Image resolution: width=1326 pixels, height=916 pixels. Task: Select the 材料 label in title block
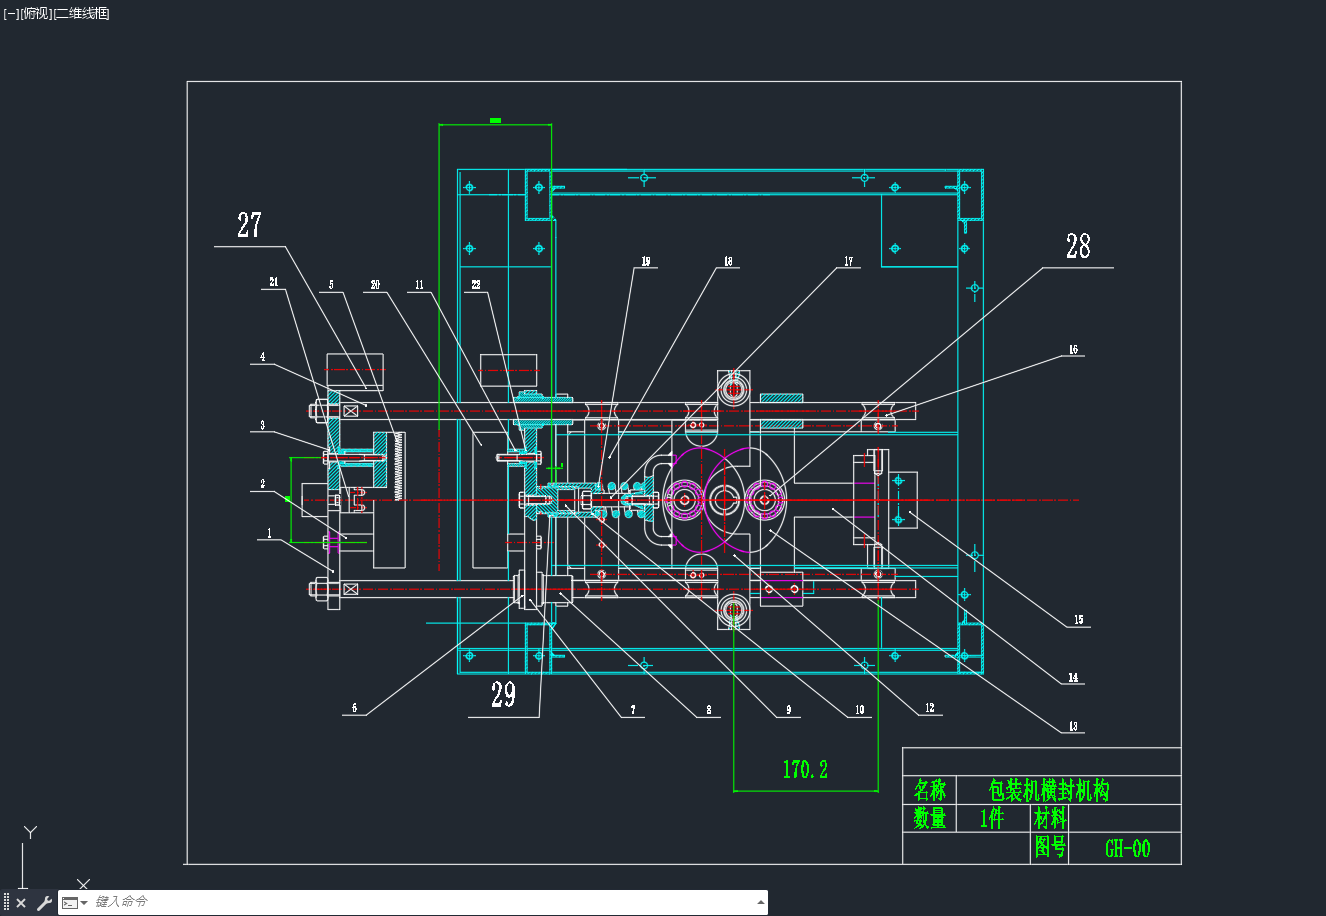tap(1051, 818)
